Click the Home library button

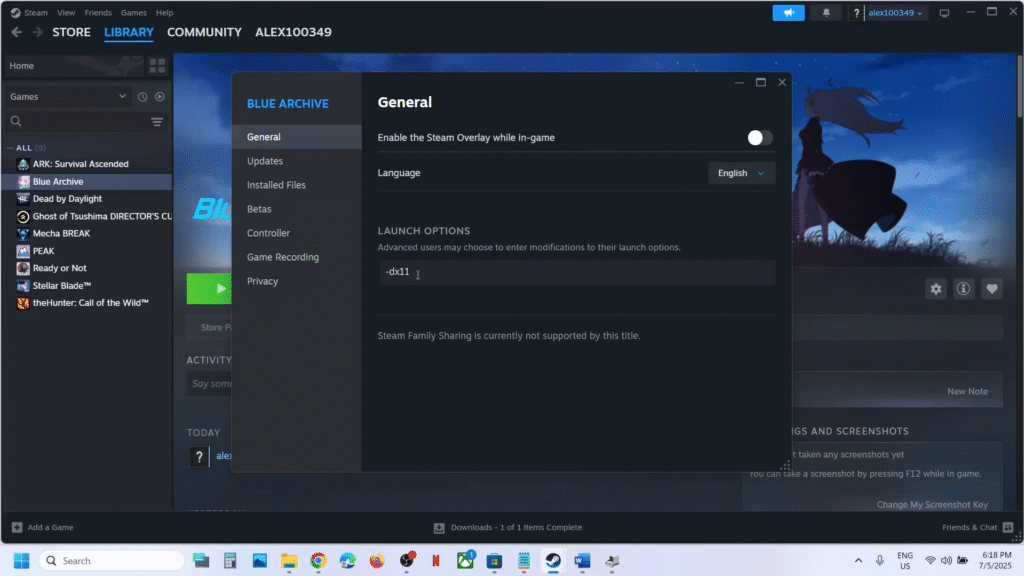73,66
